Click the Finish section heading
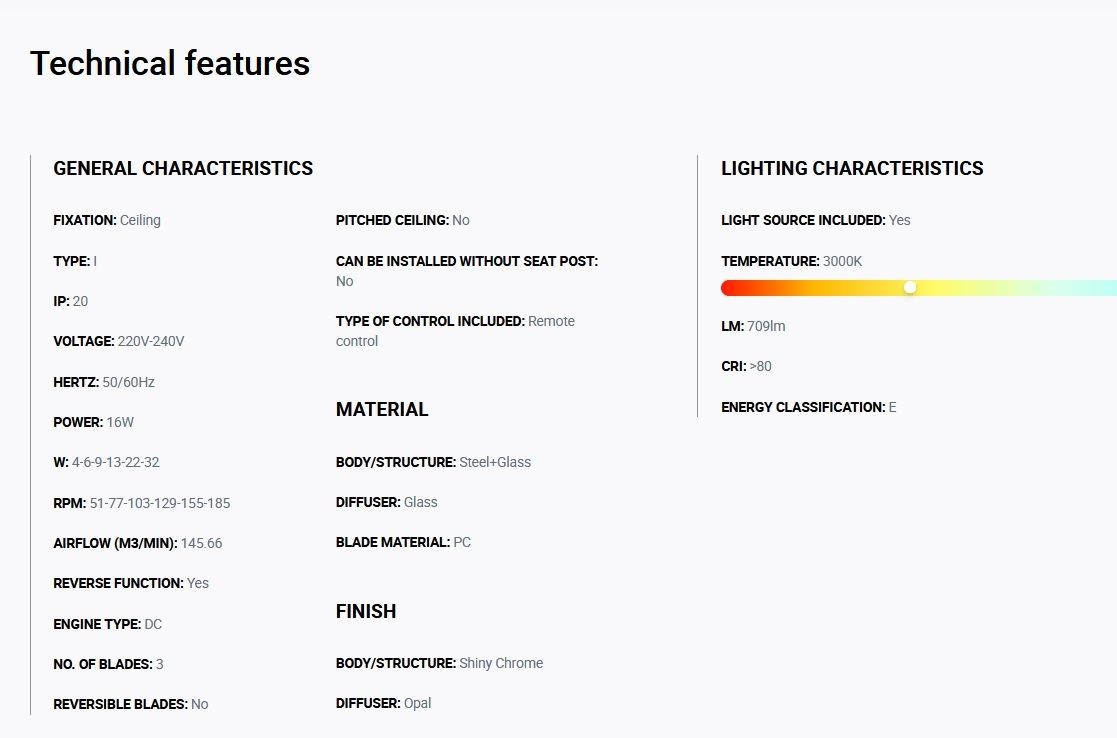Viewport: 1117px width, 738px height. [366, 611]
